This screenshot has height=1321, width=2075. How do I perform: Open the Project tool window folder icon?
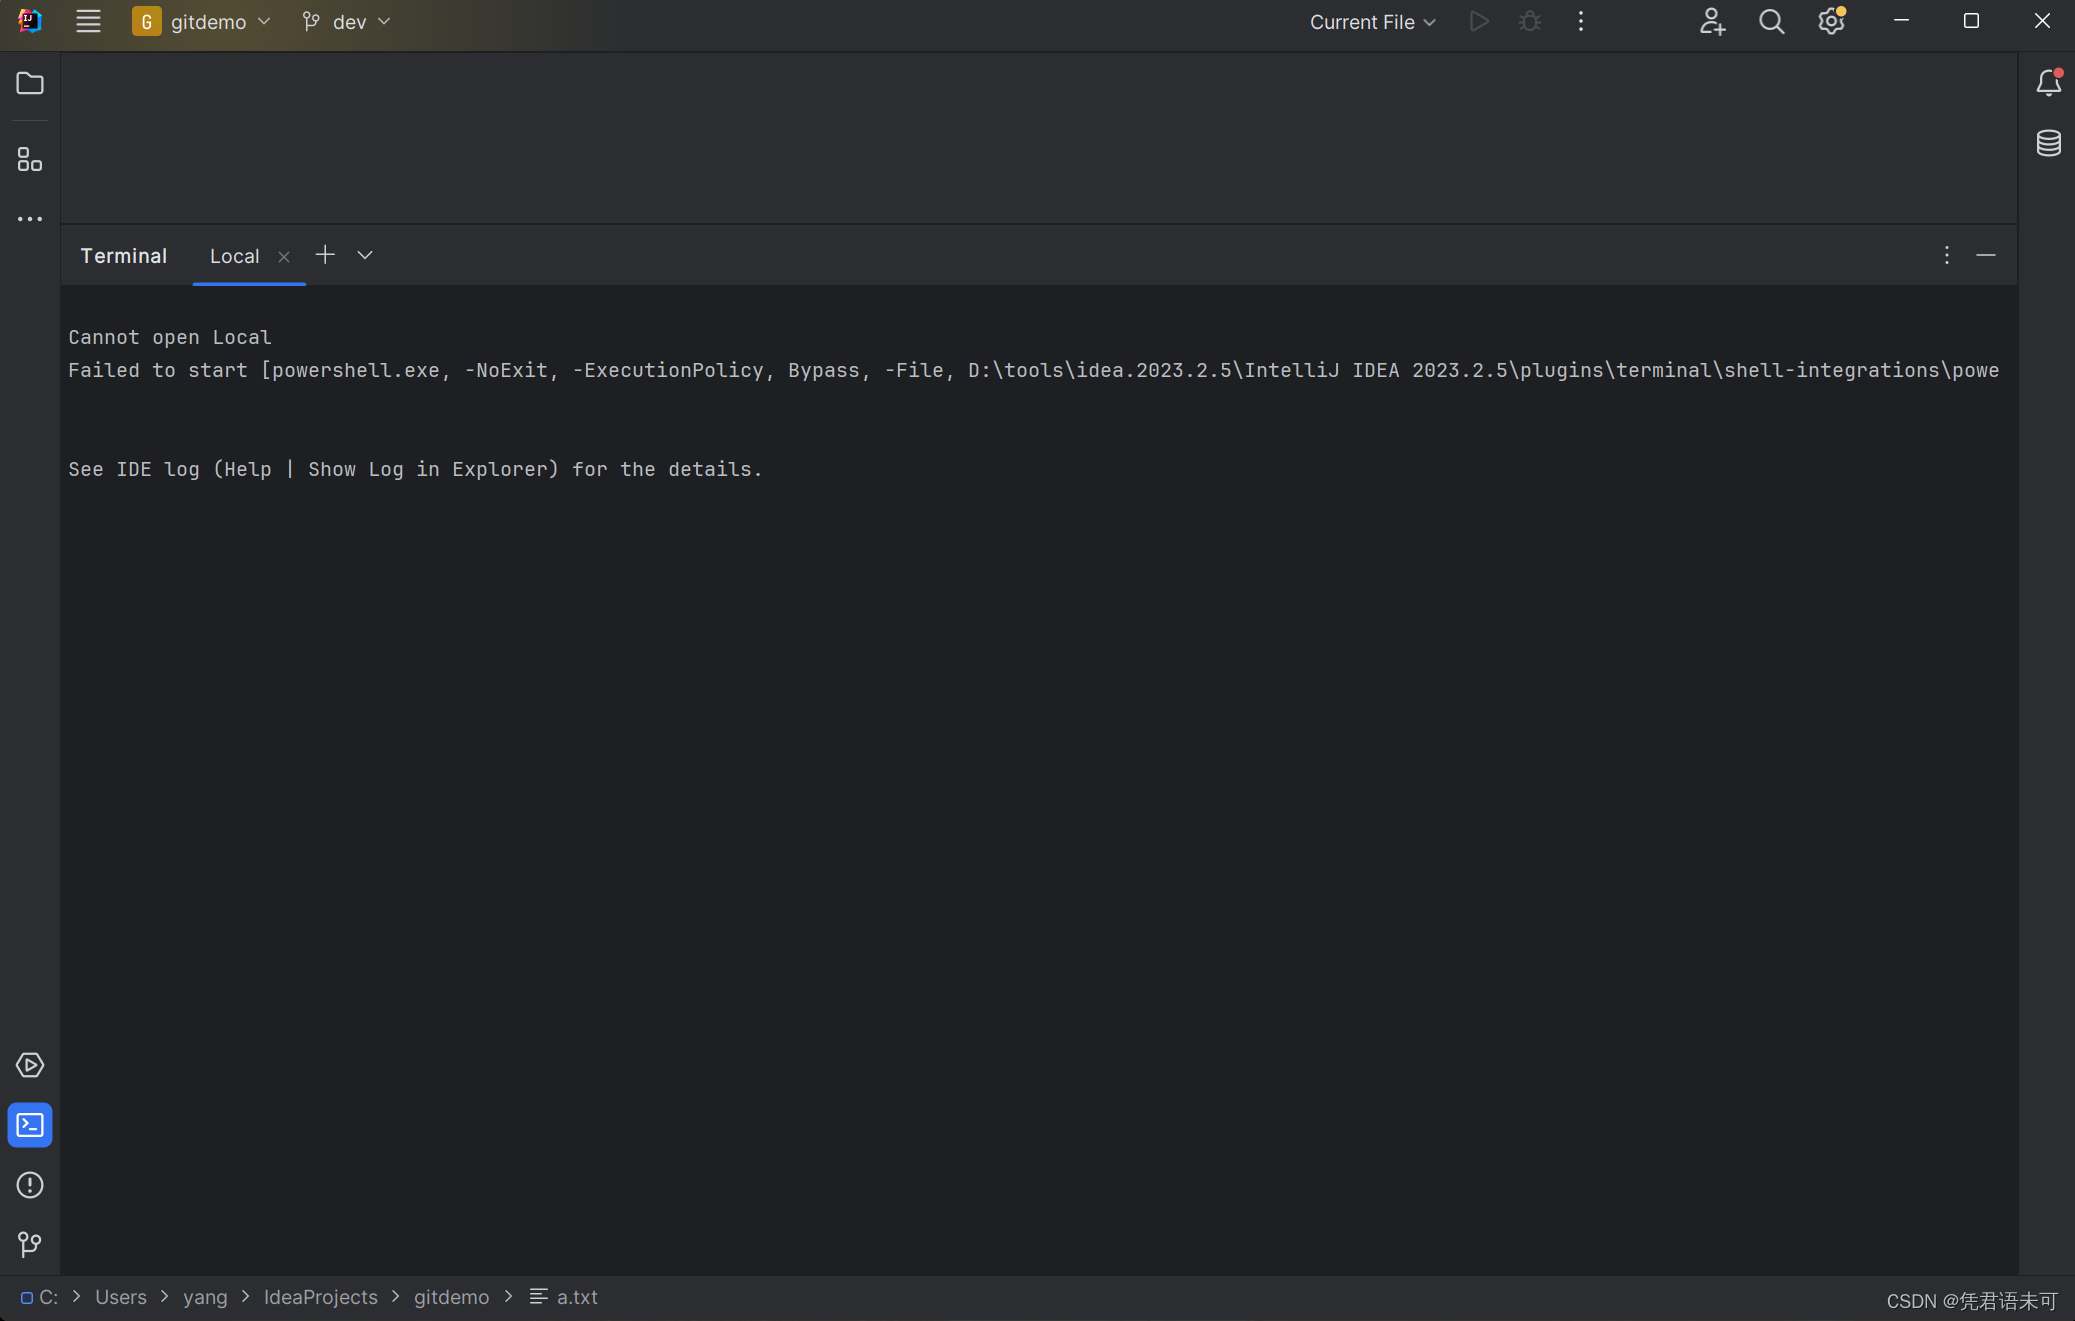(30, 83)
